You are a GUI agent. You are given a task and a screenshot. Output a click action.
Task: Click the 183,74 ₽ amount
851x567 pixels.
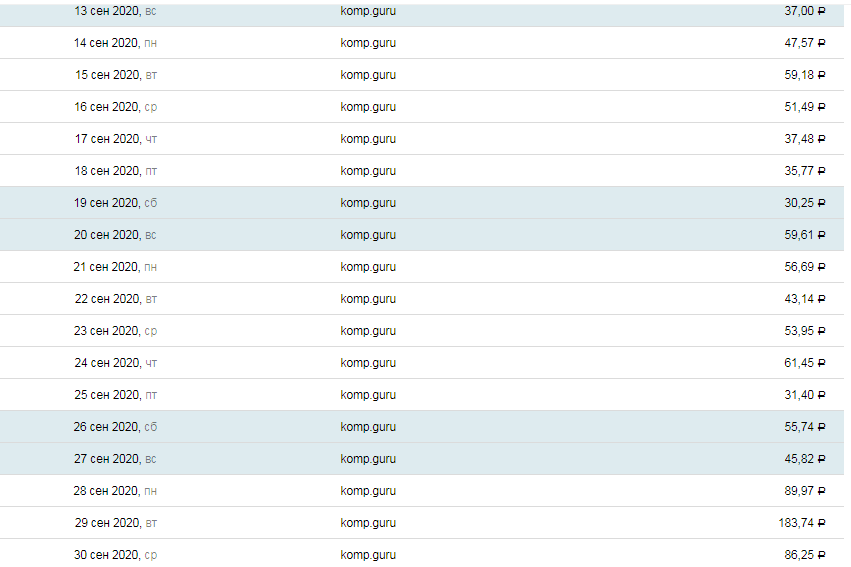click(x=801, y=523)
